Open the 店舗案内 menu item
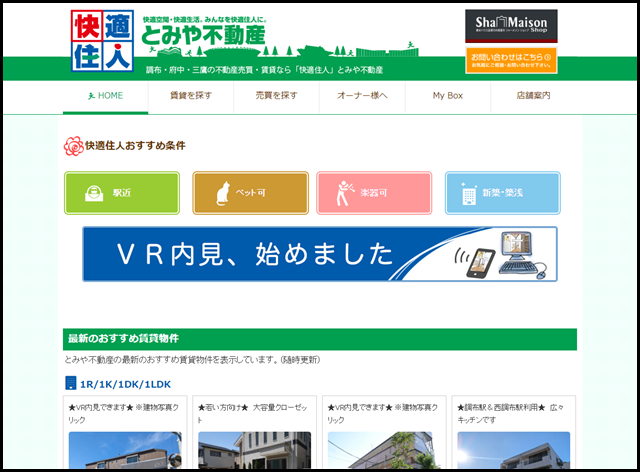Viewport: 640px width, 472px height. pos(533,96)
